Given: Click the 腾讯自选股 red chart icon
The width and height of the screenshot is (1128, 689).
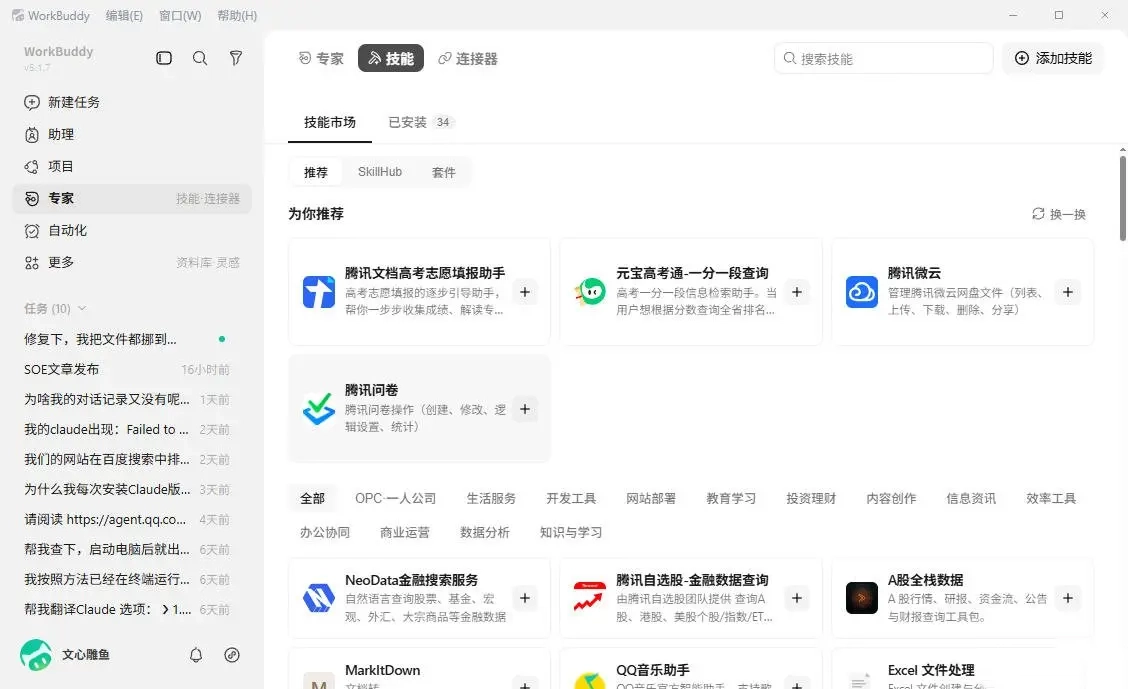Looking at the screenshot, I should tap(590, 598).
